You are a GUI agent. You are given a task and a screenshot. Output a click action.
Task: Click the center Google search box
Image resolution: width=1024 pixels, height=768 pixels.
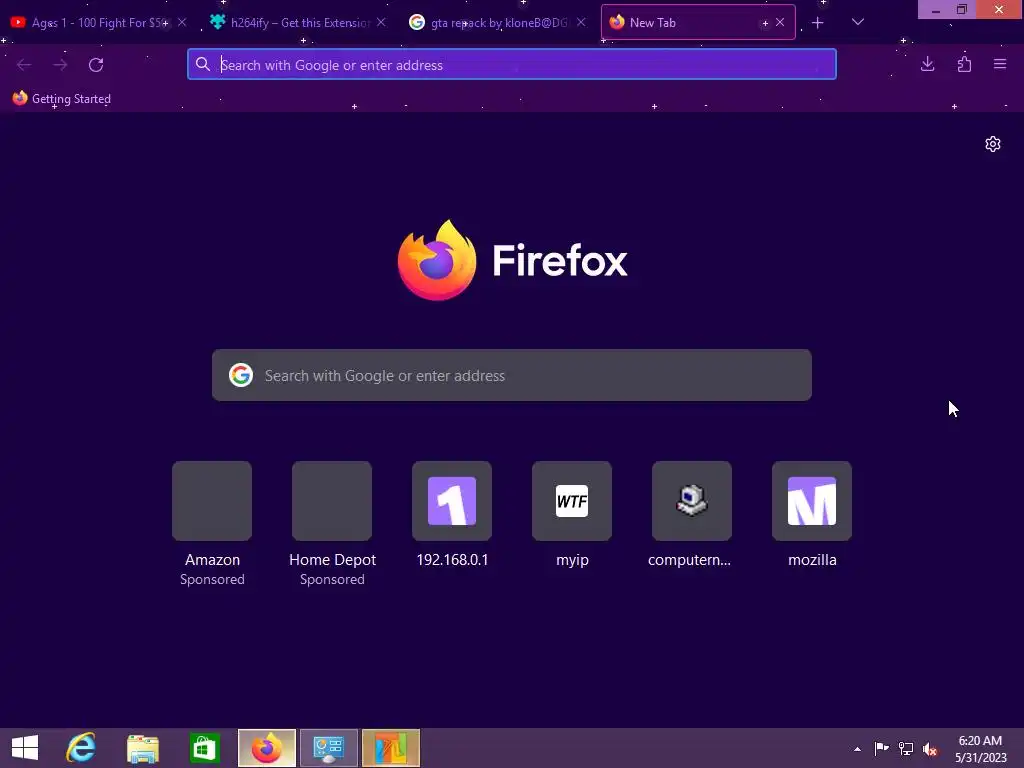tap(512, 376)
